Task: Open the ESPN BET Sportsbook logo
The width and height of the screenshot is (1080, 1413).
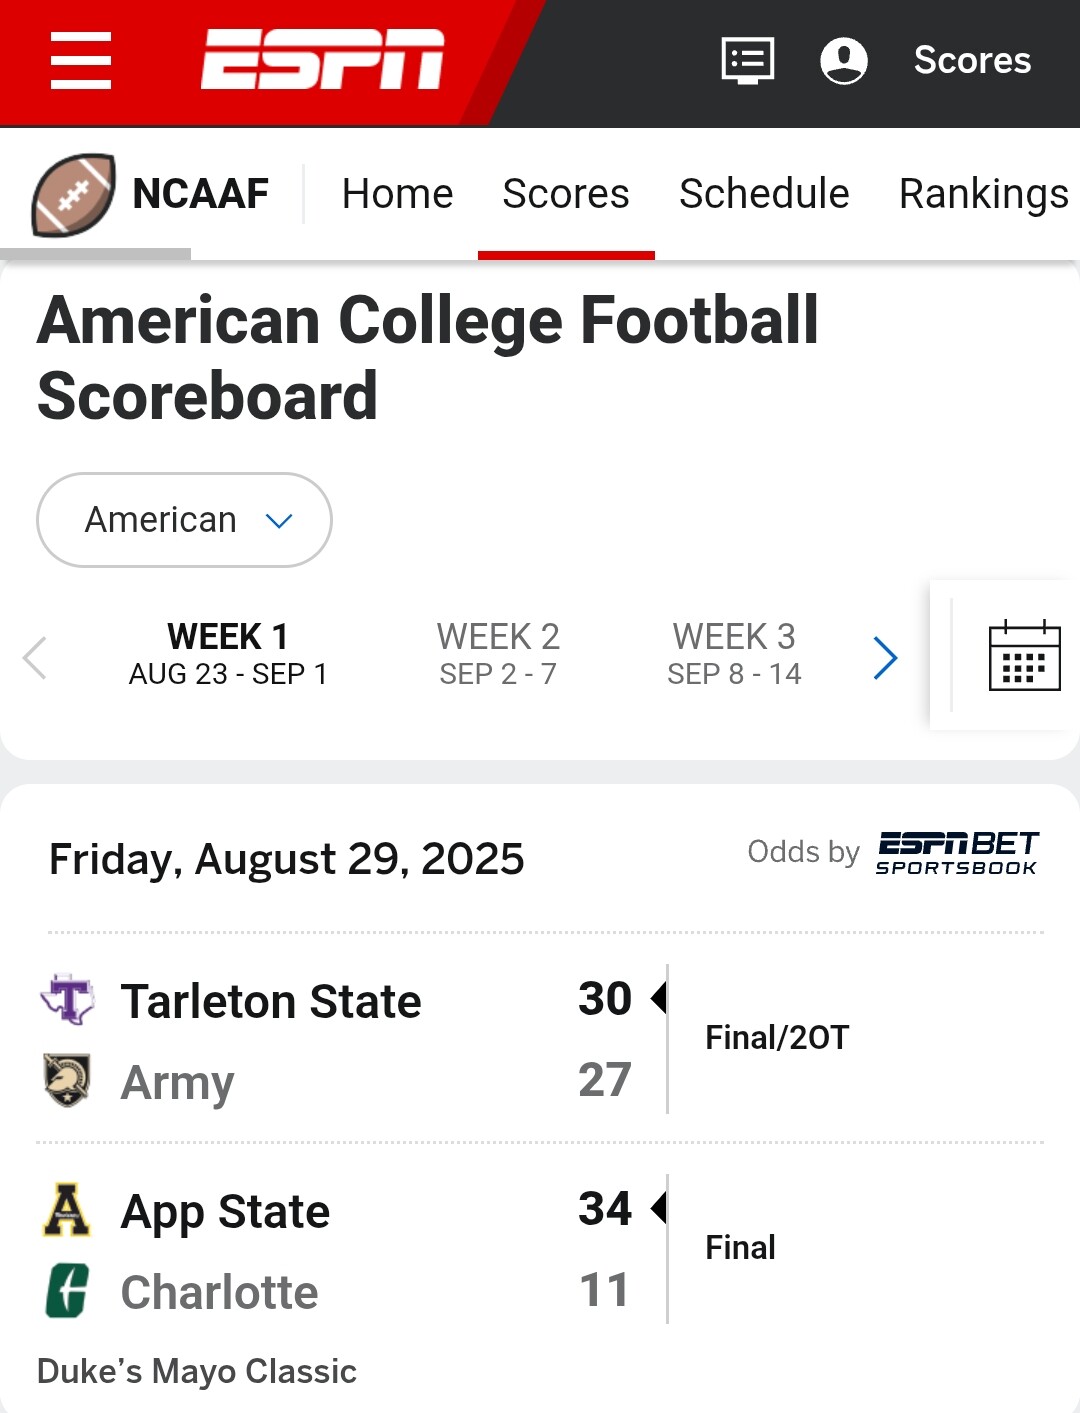Action: click(957, 853)
